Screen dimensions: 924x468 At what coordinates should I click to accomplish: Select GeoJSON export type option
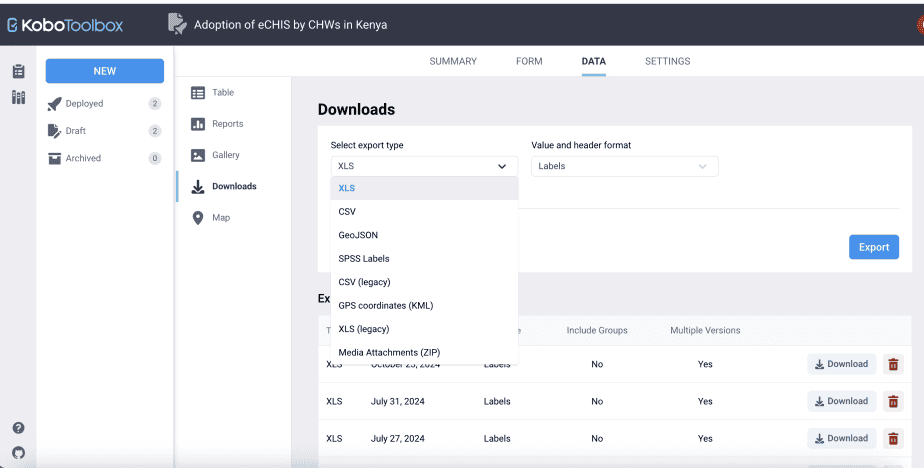click(x=358, y=235)
